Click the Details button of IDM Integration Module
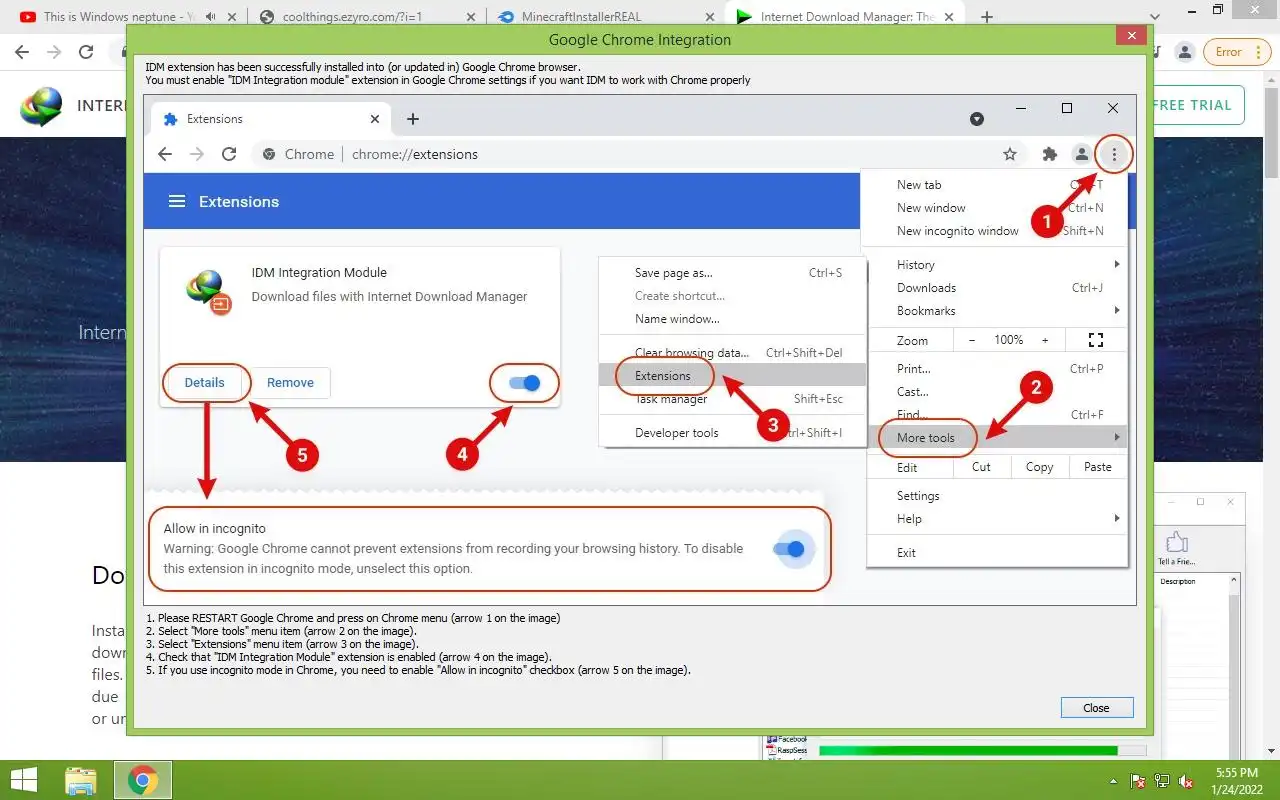The width and height of the screenshot is (1280, 800). coord(205,382)
